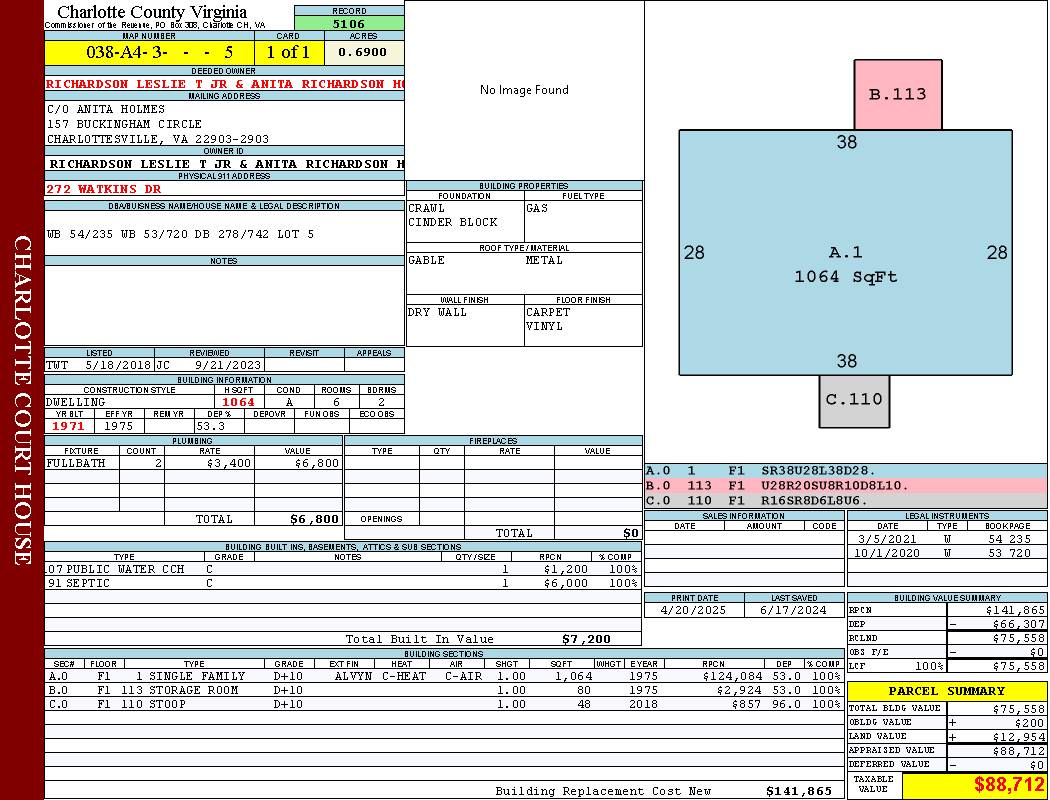
Task: Click the yellow PARCEL SUMMARY header
Action: 946,691
